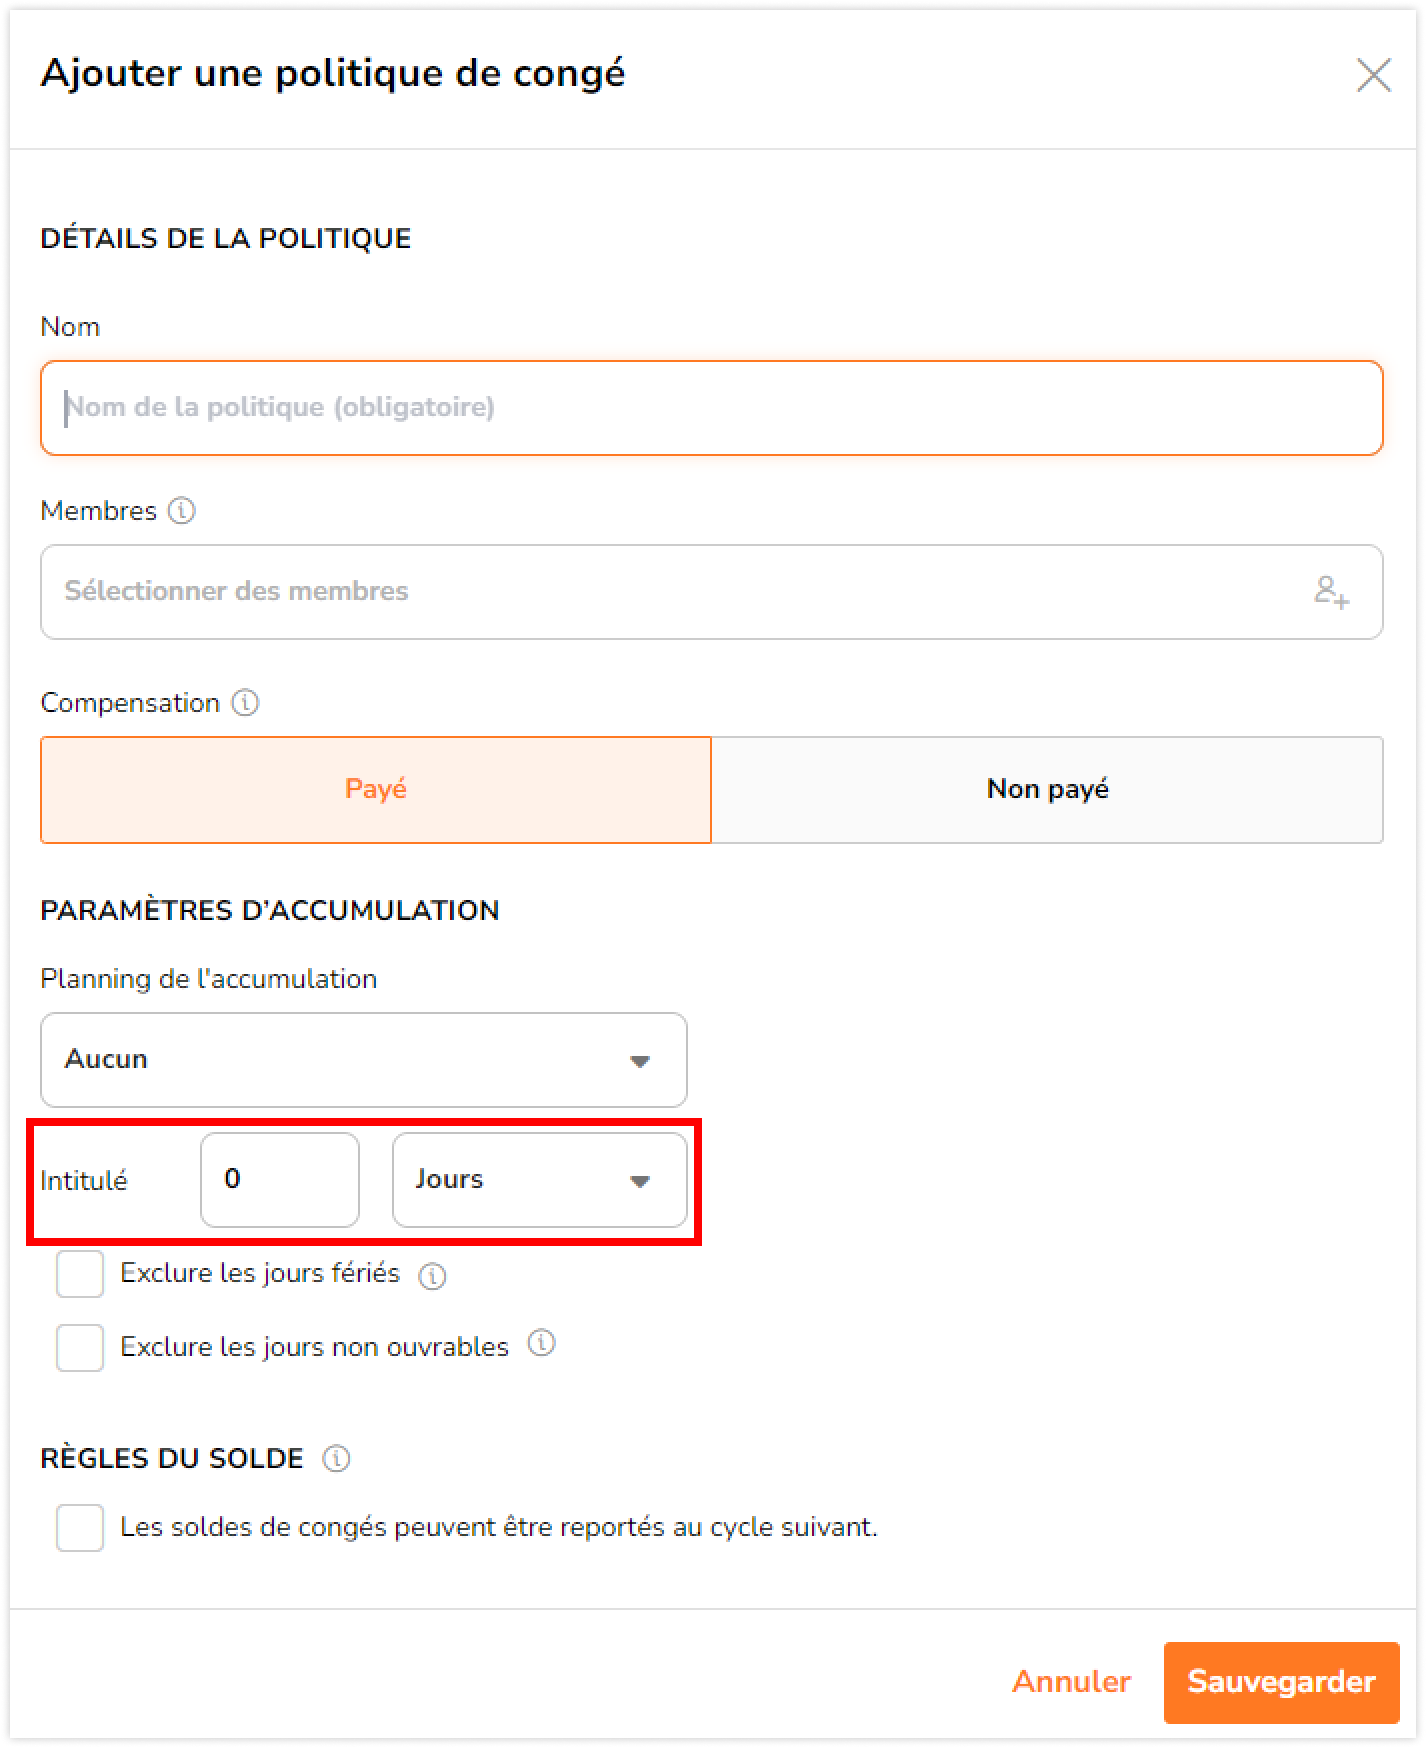Click the Sélectionner des membres field
Image resolution: width=1426 pixels, height=1748 pixels.
tap(712, 592)
